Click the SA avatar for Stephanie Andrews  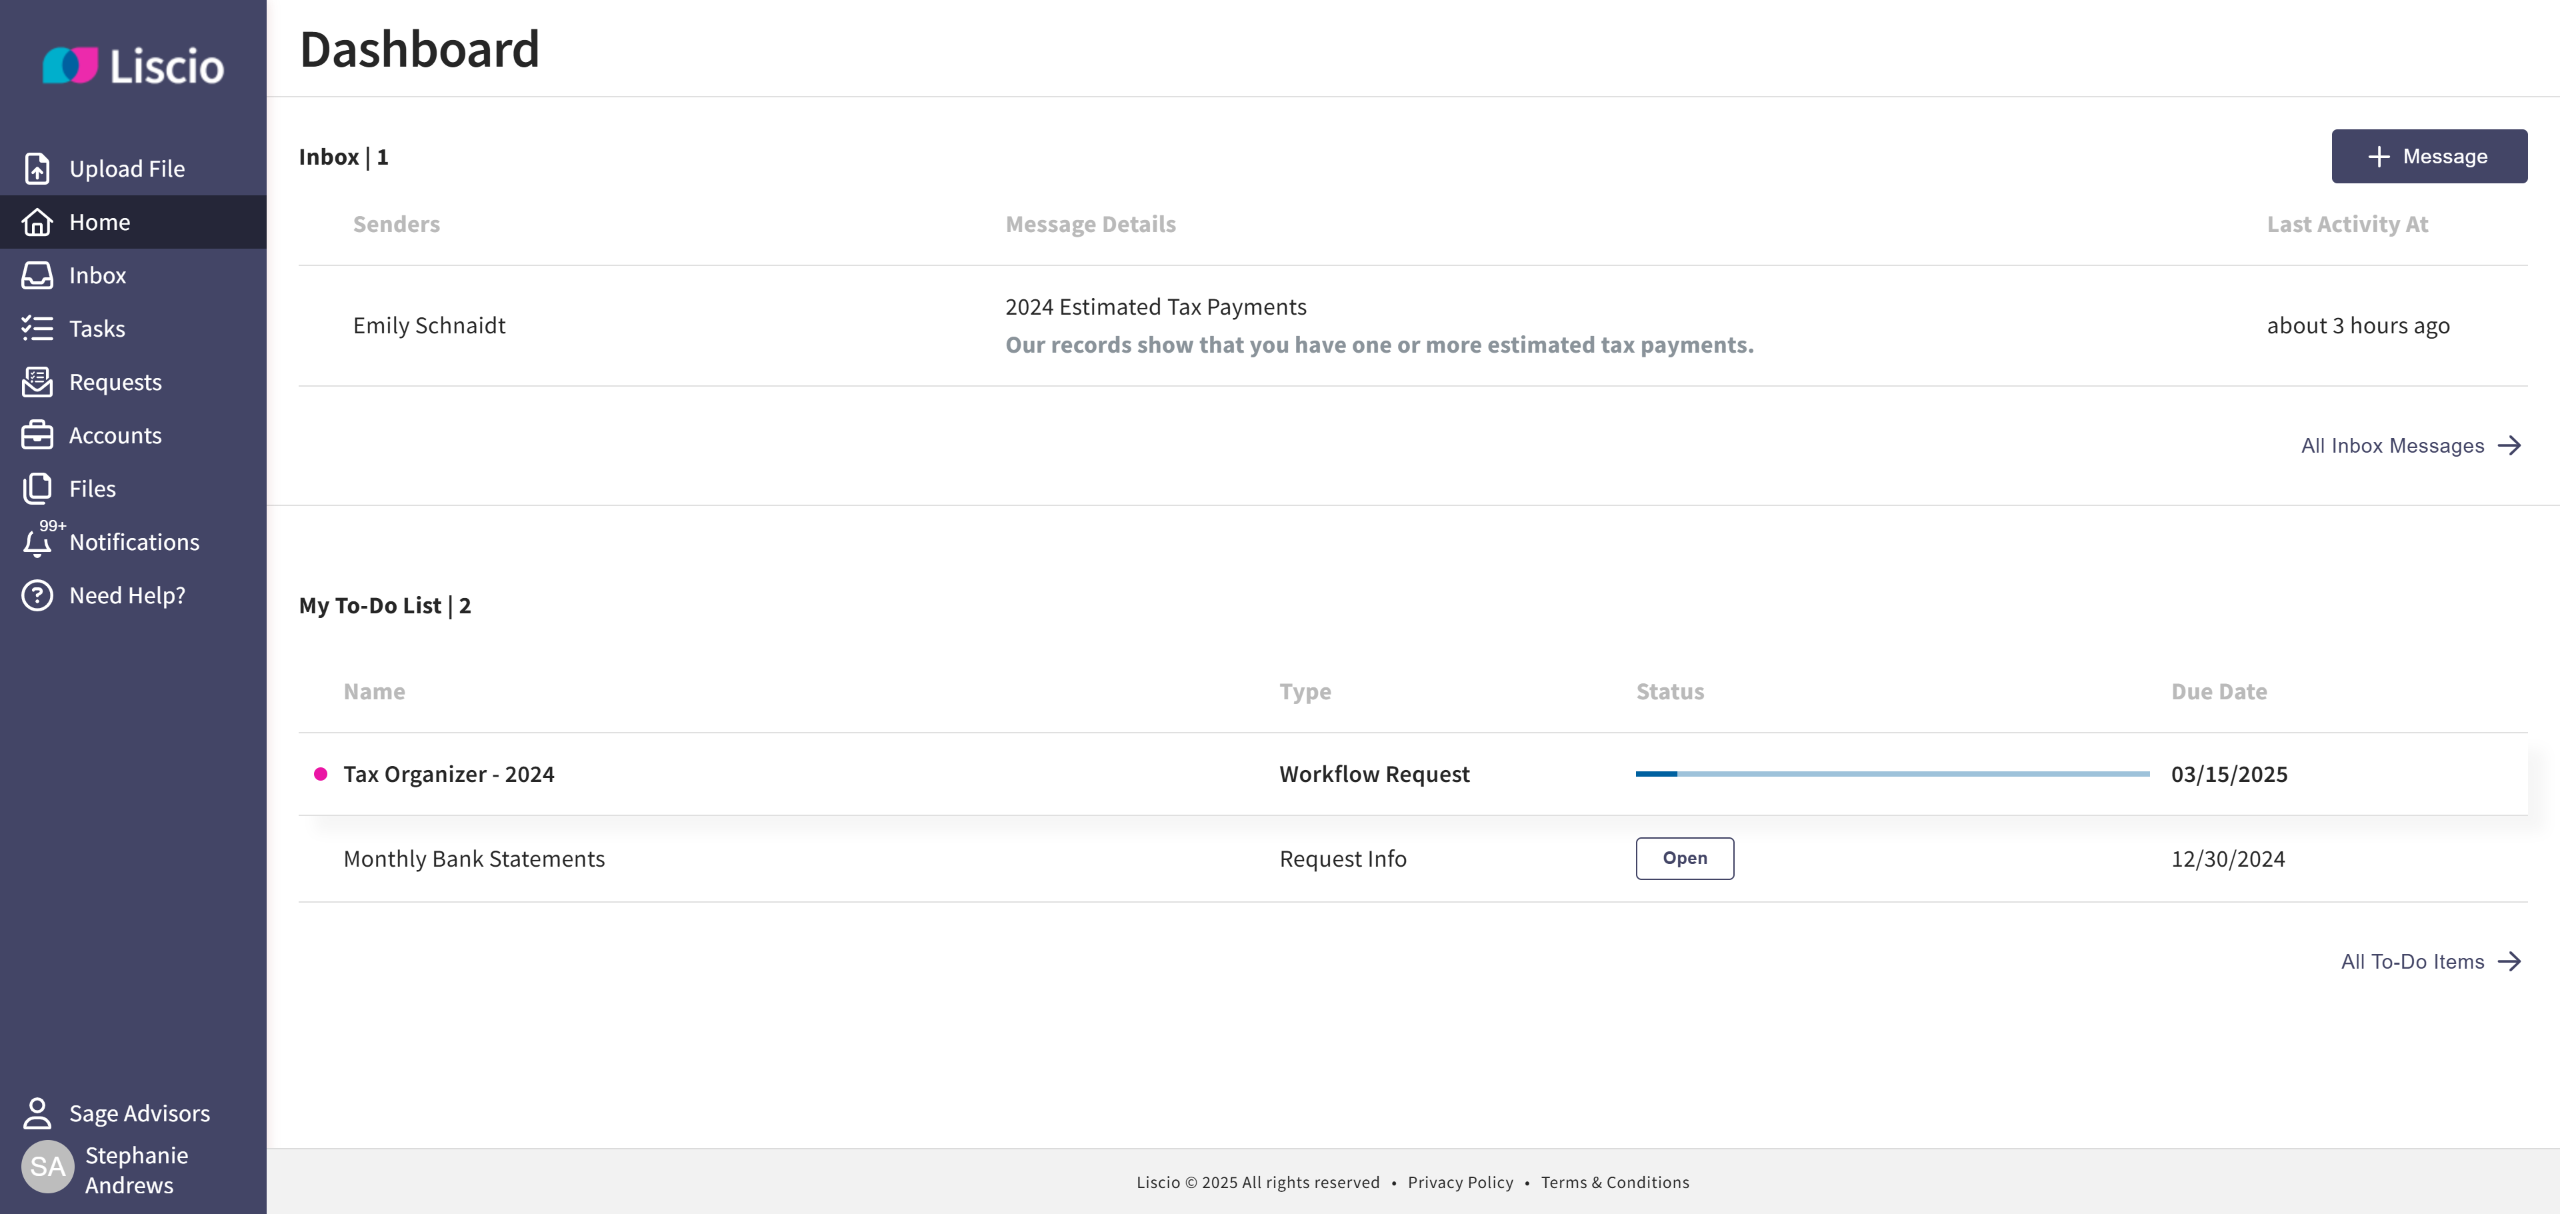click(47, 1167)
